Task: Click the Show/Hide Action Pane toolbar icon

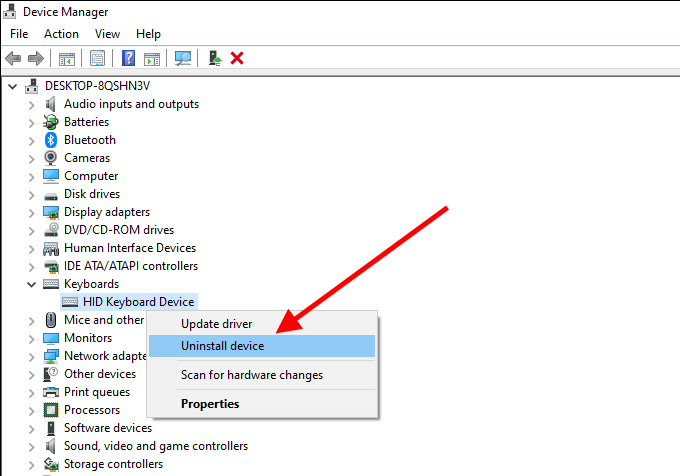Action: click(152, 59)
